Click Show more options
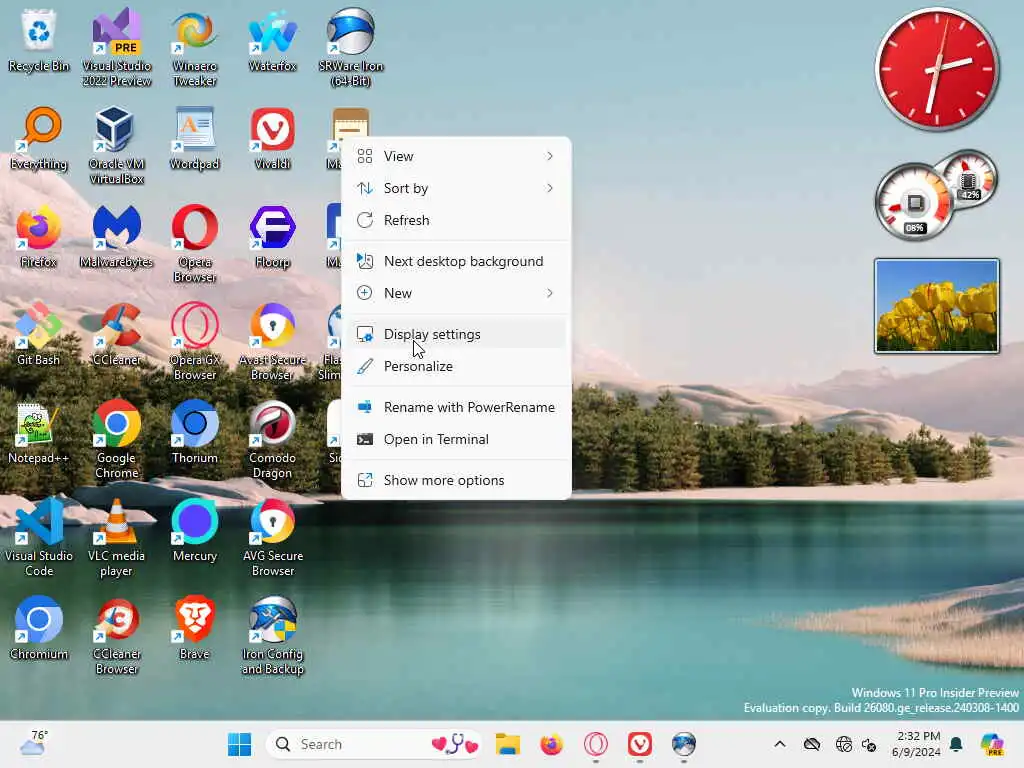Viewport: 1024px width, 768px height. (456, 481)
